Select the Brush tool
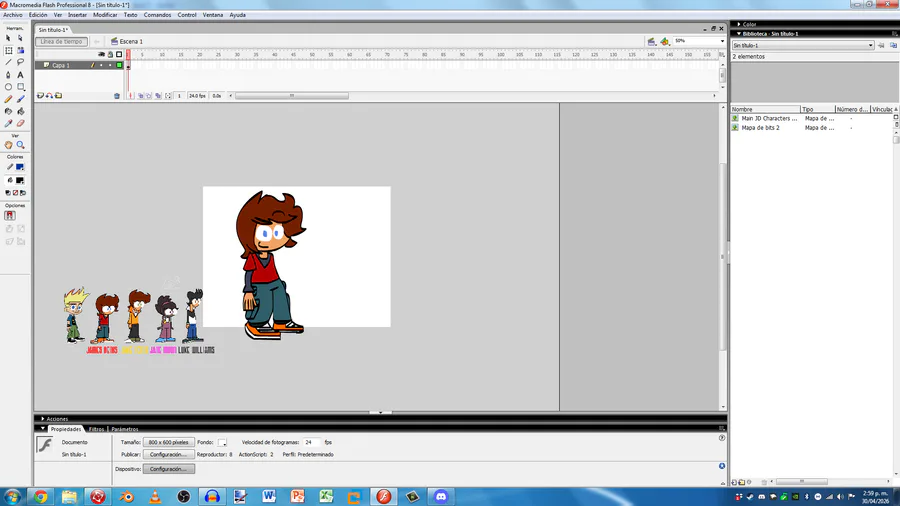This screenshot has height=506, width=900. (21, 99)
